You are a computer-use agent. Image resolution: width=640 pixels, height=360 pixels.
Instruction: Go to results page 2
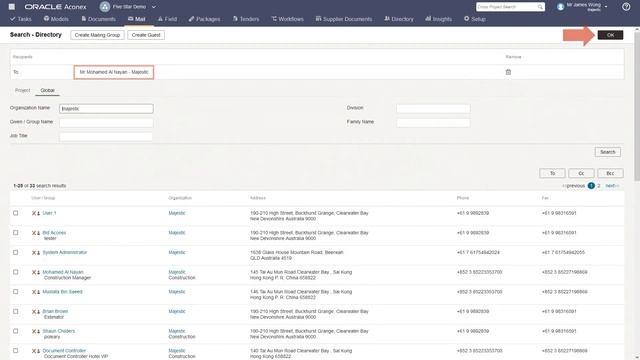(599, 186)
